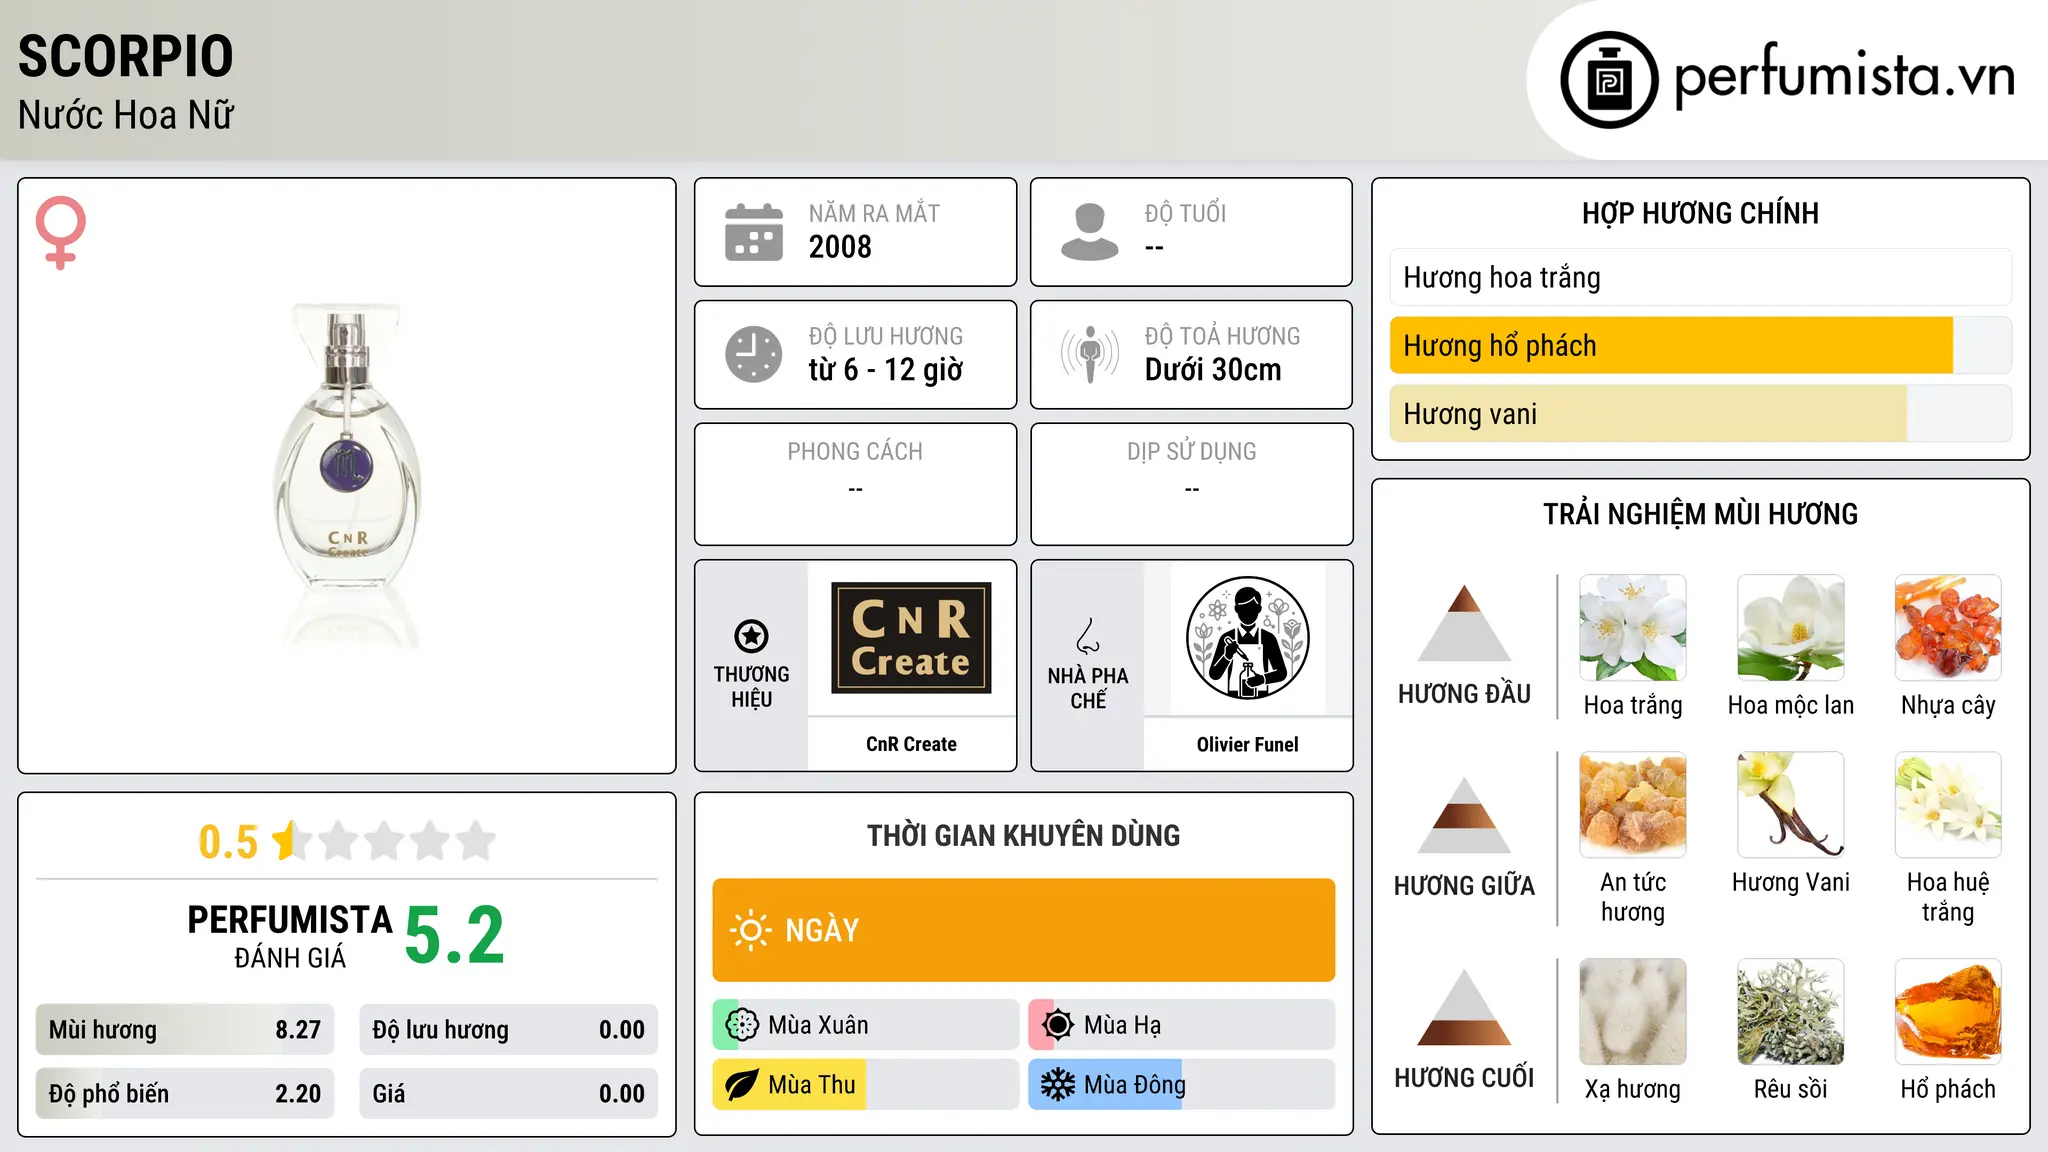The image size is (2048, 1152).
Task: Select the Xạ hương note image
Action: (1633, 1012)
